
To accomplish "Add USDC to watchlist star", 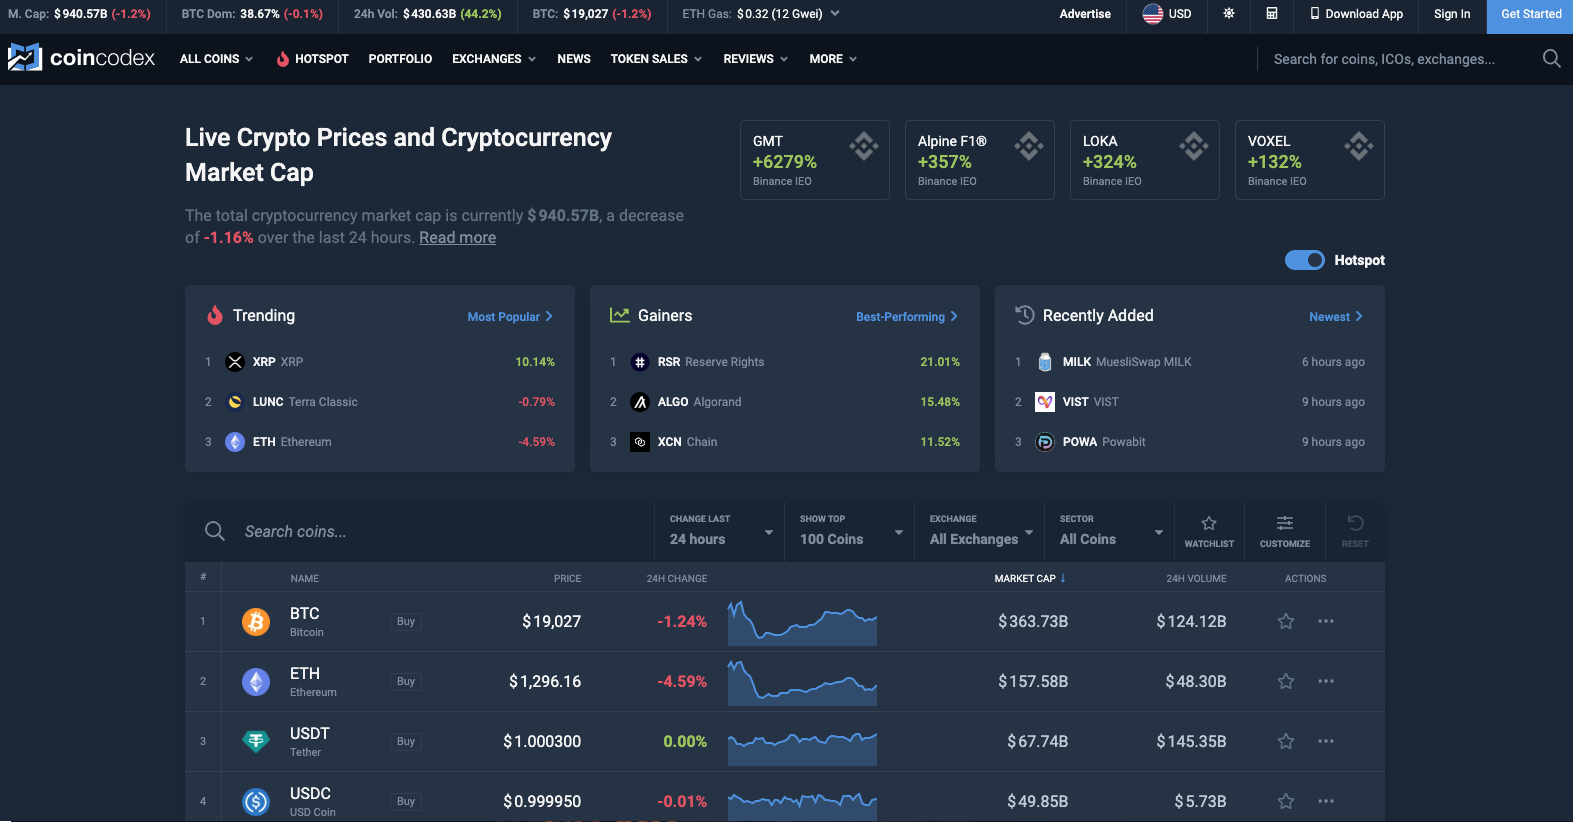I will 1286,801.
